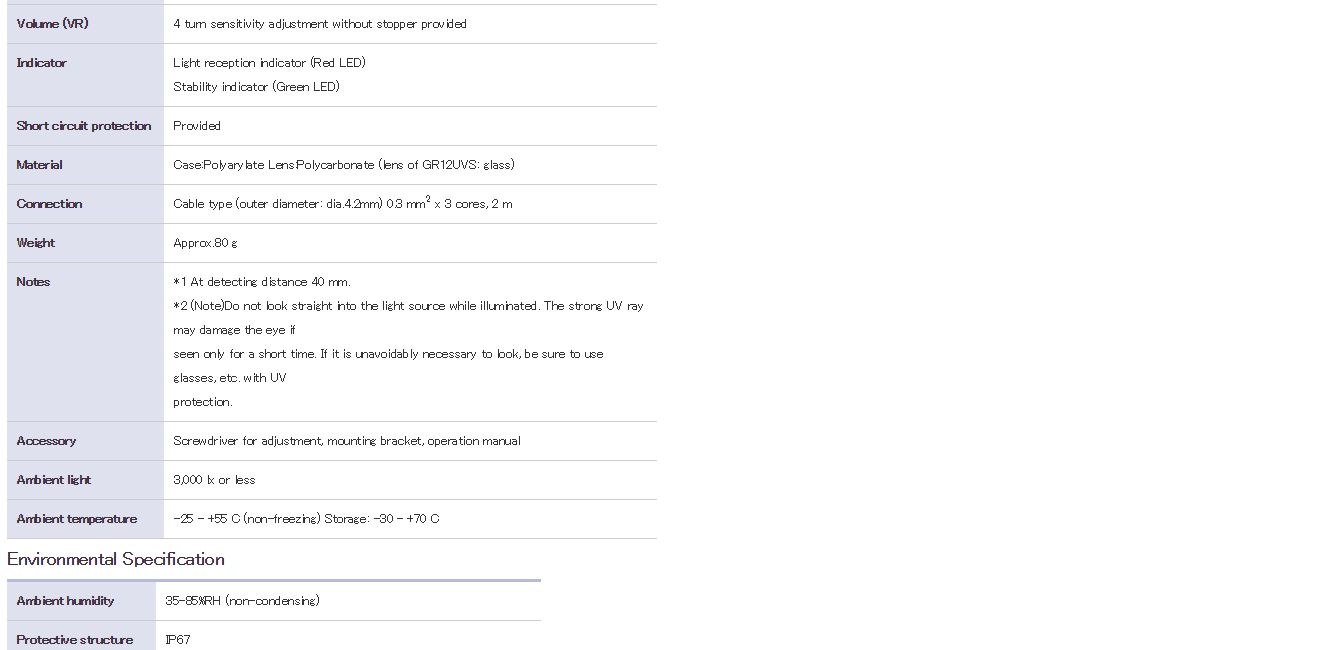Click the Short circuit protection label
The width and height of the screenshot is (1339, 650).
pyautogui.click(x=84, y=126)
